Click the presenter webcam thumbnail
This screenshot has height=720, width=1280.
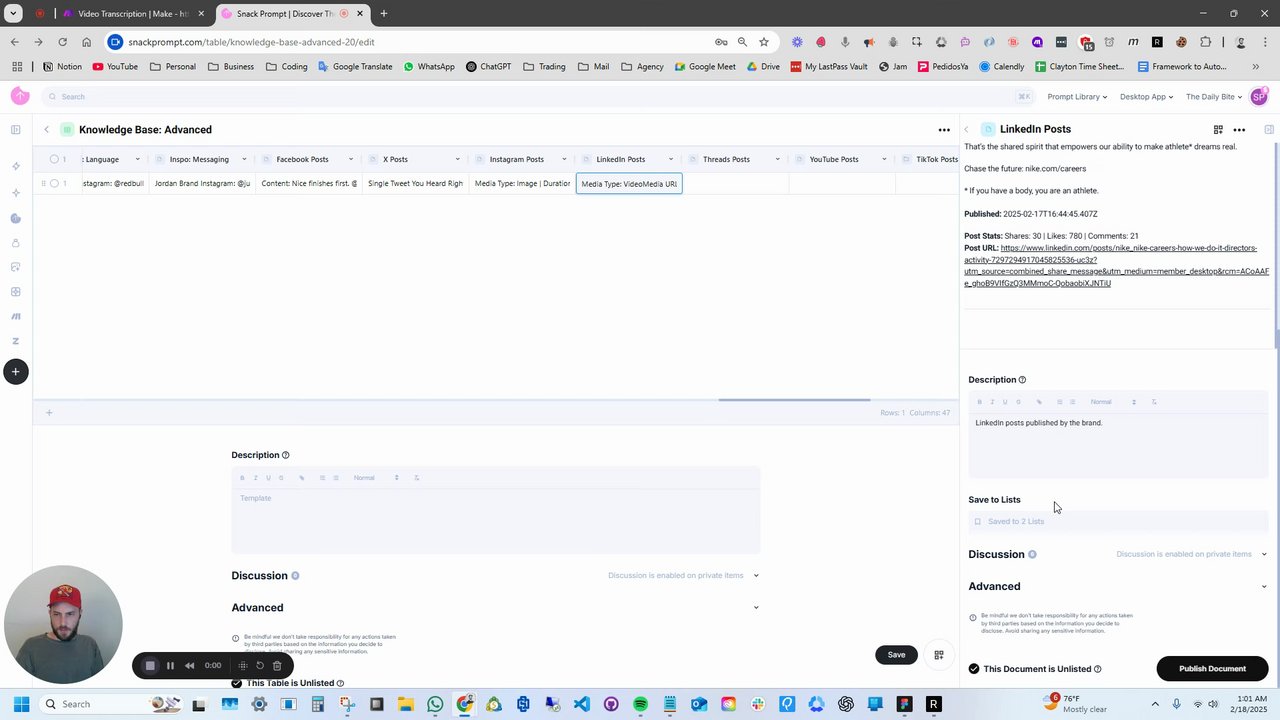coord(63,625)
